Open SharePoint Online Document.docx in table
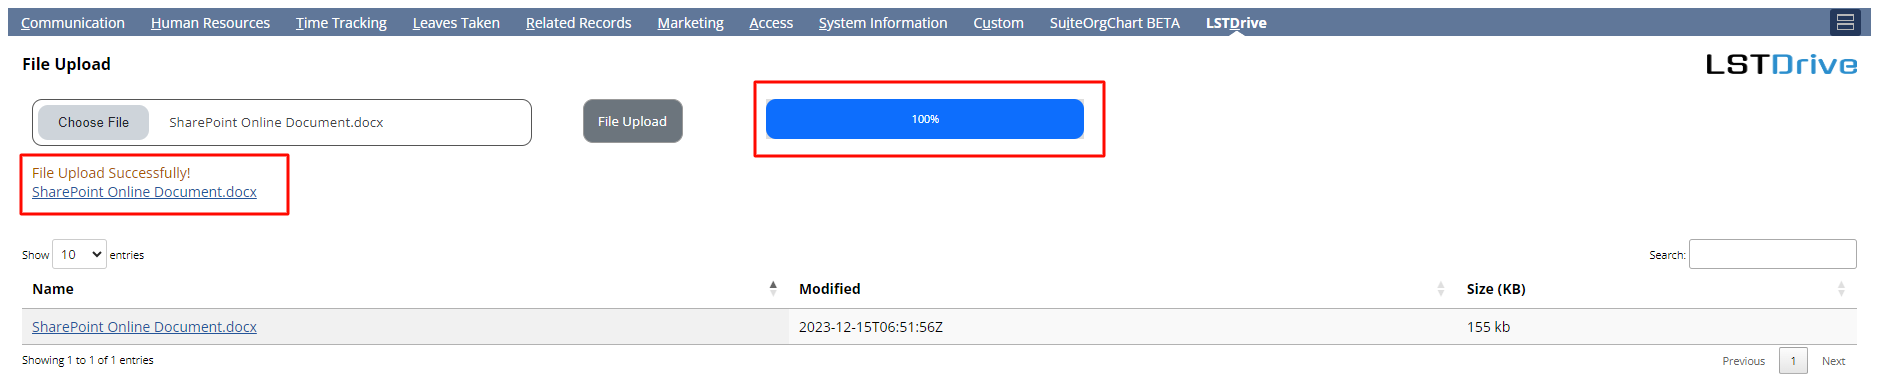Screen dimensions: 1886x390 point(144,327)
